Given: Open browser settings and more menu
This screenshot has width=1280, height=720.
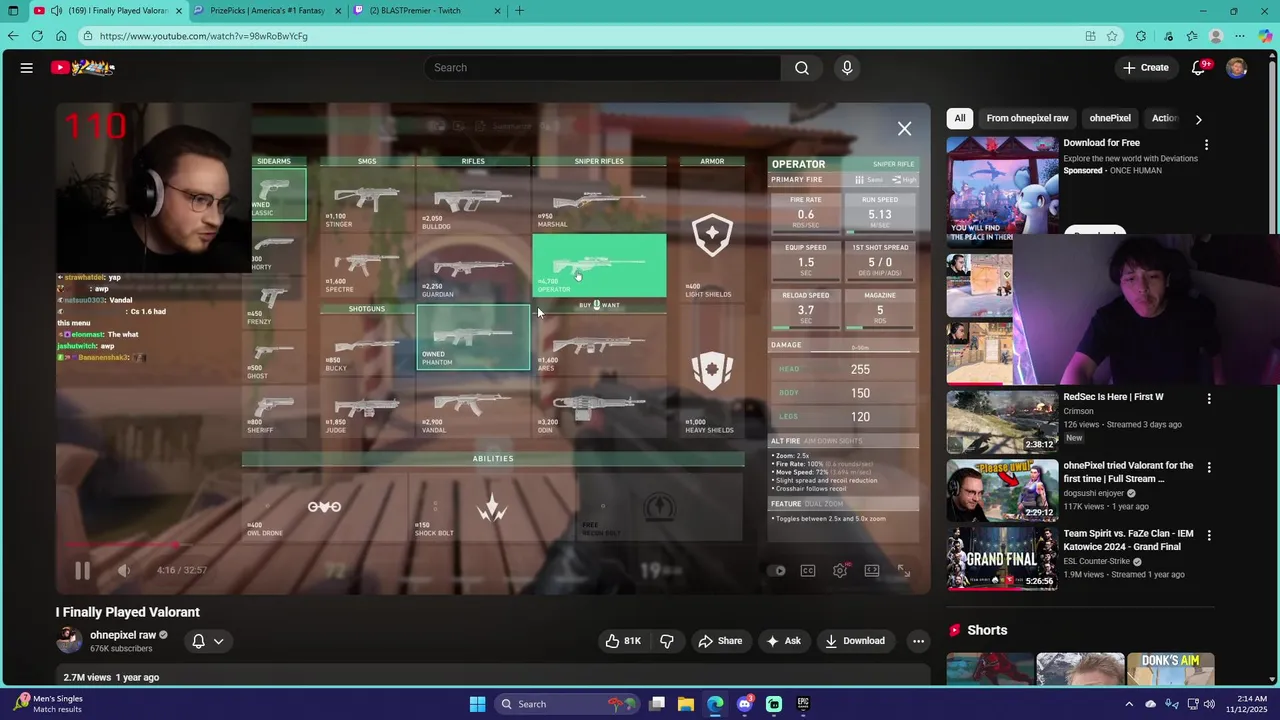Looking at the screenshot, I should [x=1240, y=36].
